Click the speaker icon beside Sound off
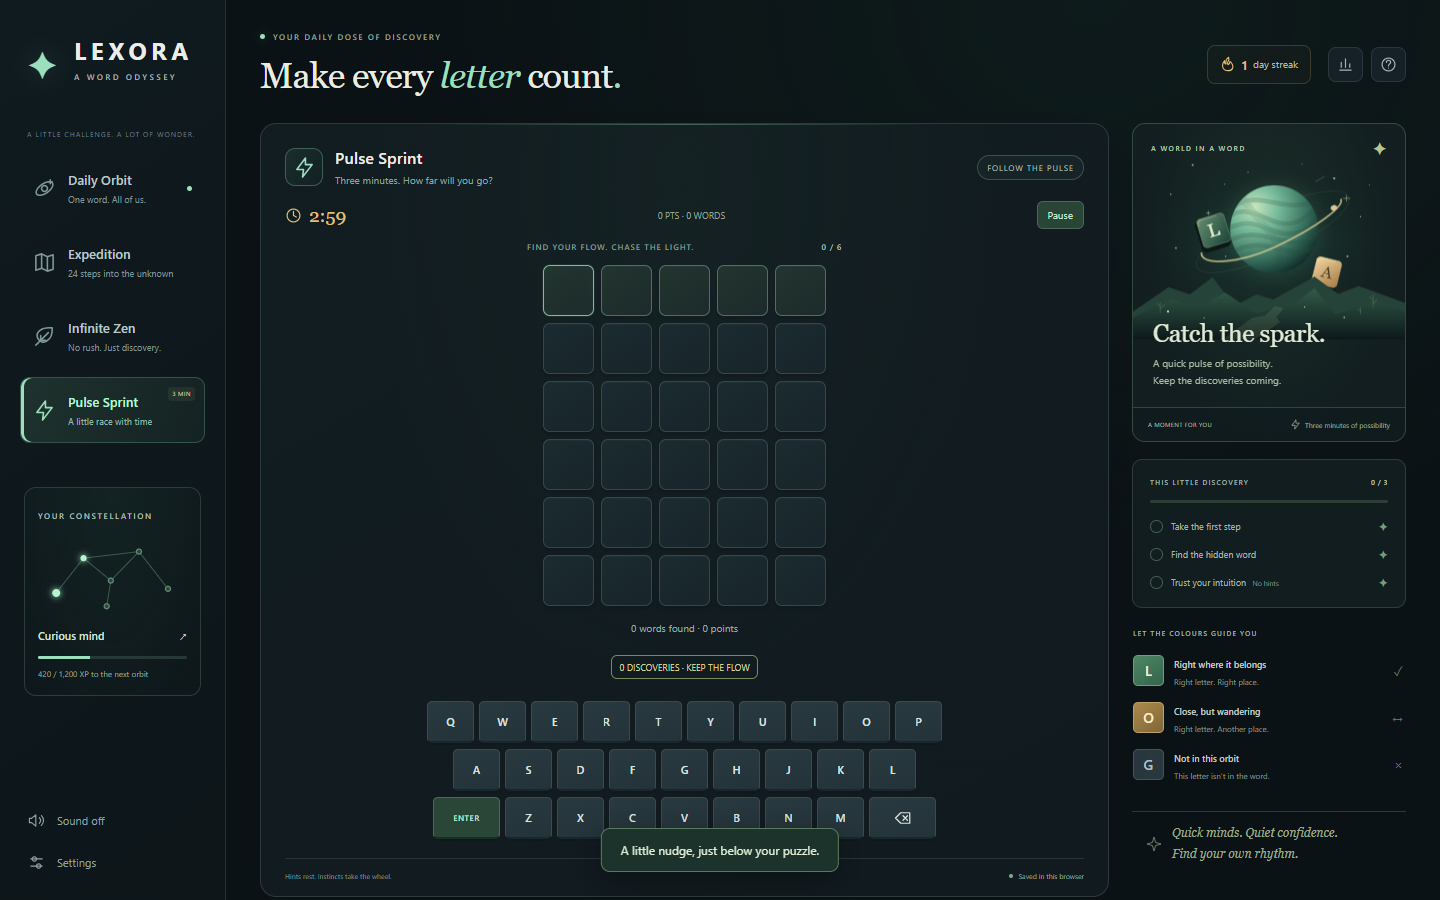The height and width of the screenshot is (900, 1440). (x=37, y=821)
